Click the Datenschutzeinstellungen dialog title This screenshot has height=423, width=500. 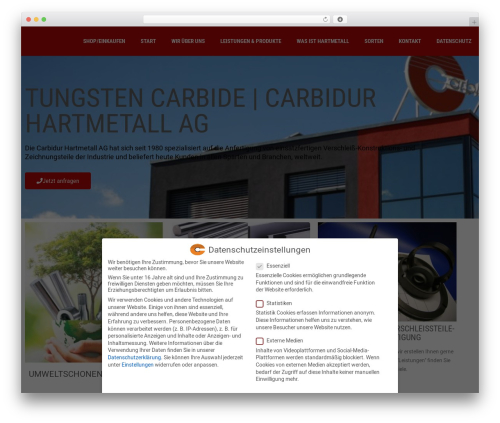[x=259, y=250]
